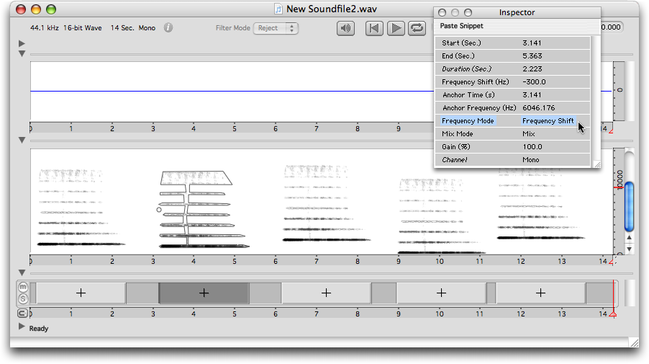The image size is (649, 364).
Task: Toggle loop playback
Action: coord(417,28)
